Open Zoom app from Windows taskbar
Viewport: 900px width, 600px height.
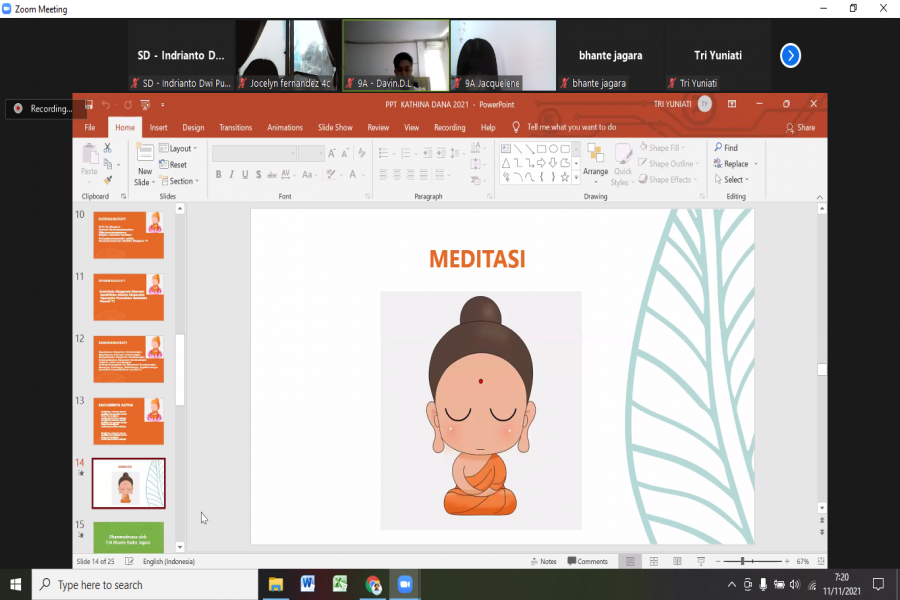click(405, 584)
